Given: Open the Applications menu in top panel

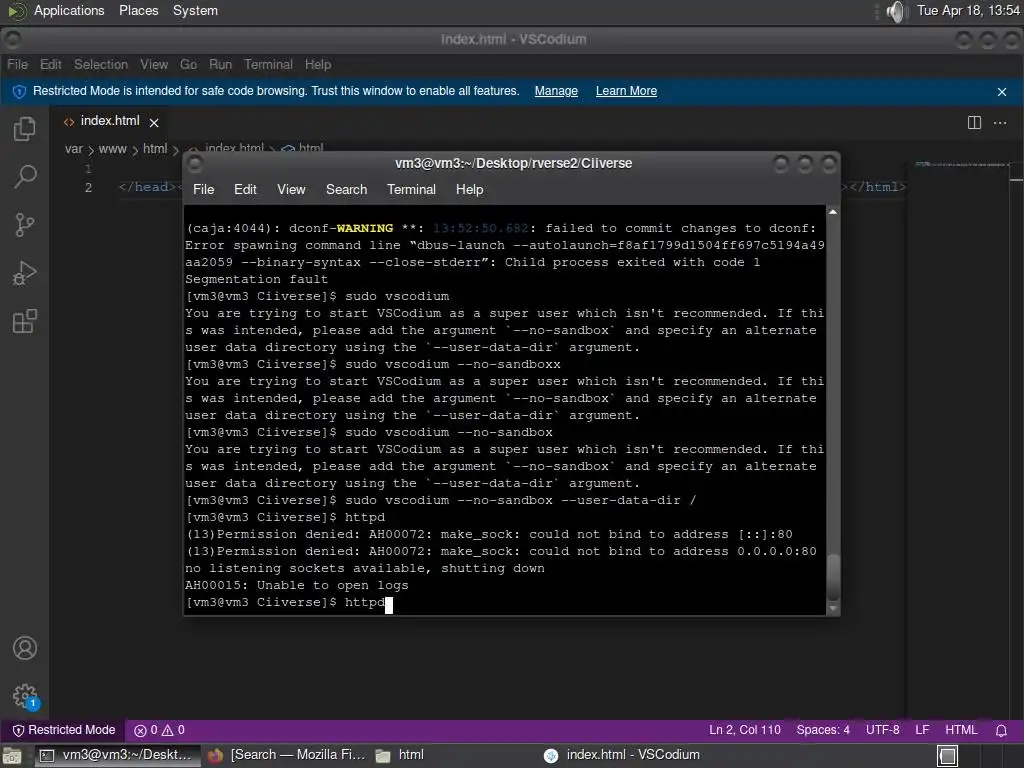Looking at the screenshot, I should tap(69, 10).
